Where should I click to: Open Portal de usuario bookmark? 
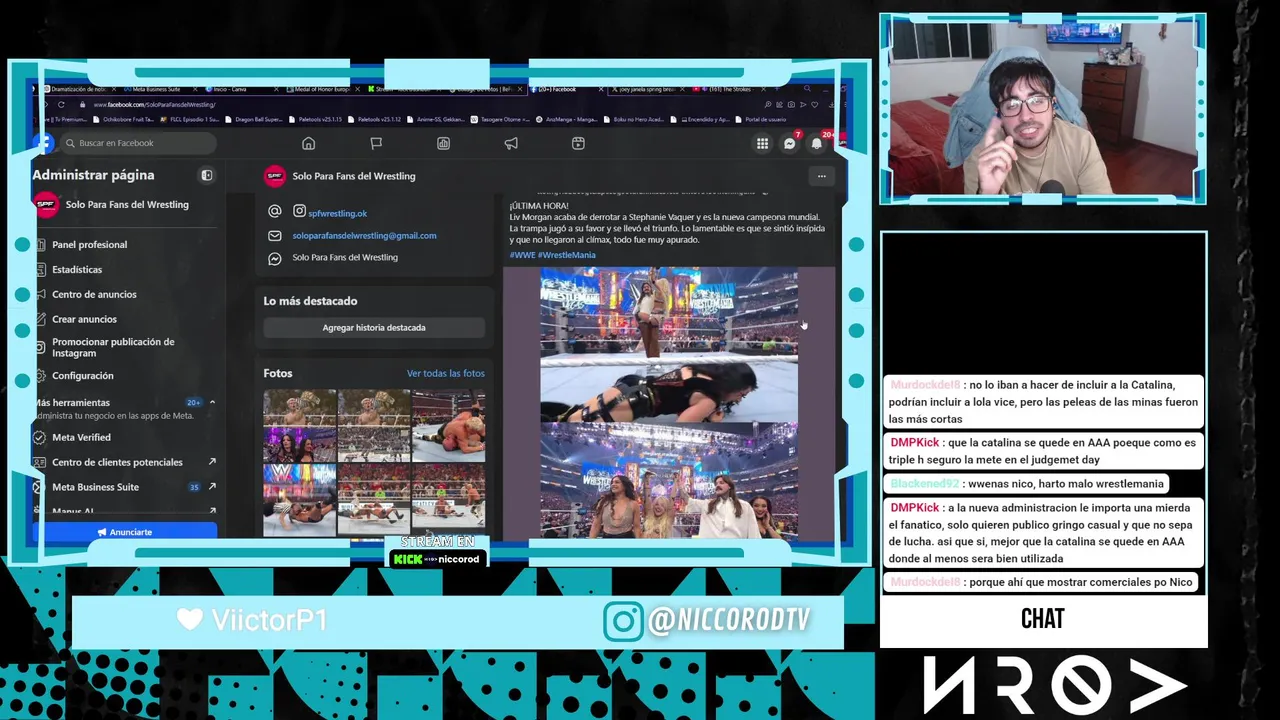(x=762, y=119)
